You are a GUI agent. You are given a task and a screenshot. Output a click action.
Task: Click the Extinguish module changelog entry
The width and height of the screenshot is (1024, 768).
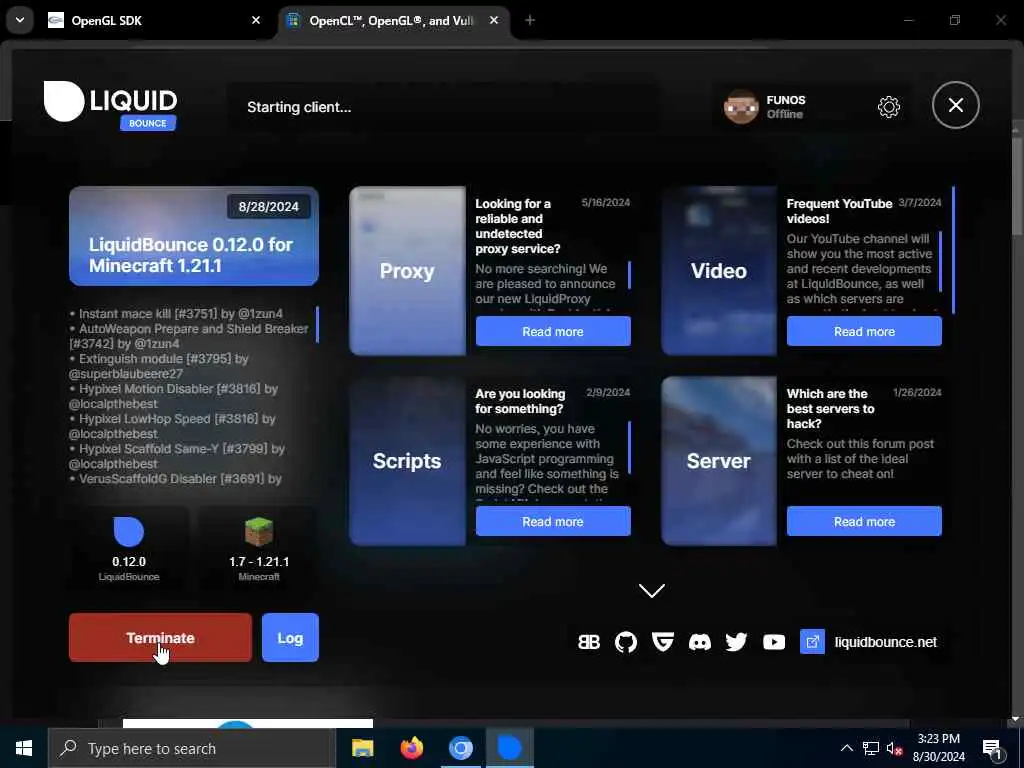159,366
